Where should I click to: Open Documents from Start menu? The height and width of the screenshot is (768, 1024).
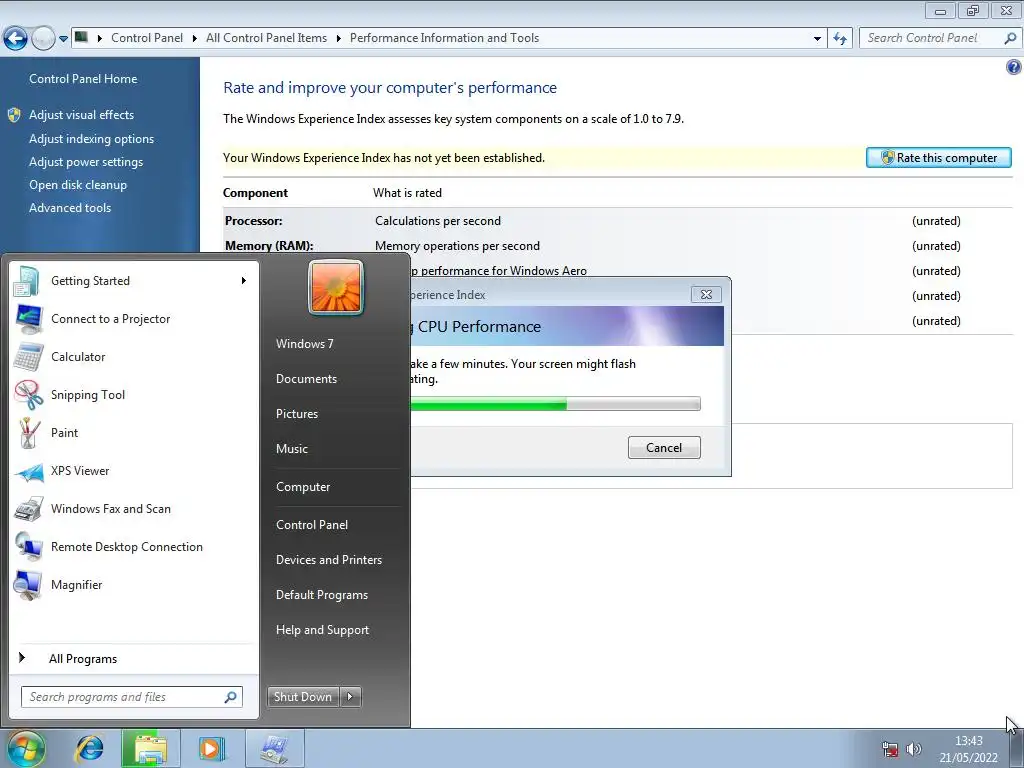[306, 379]
